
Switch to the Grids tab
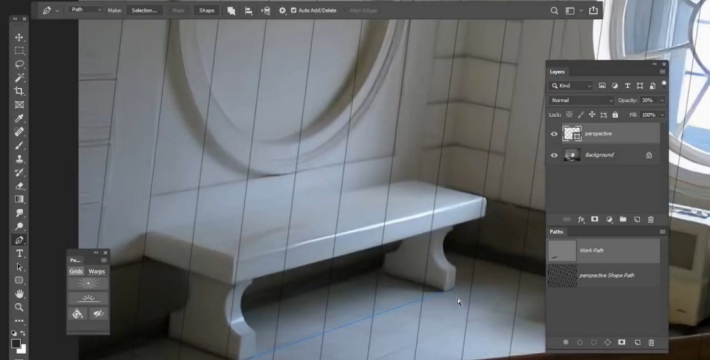[76, 271]
